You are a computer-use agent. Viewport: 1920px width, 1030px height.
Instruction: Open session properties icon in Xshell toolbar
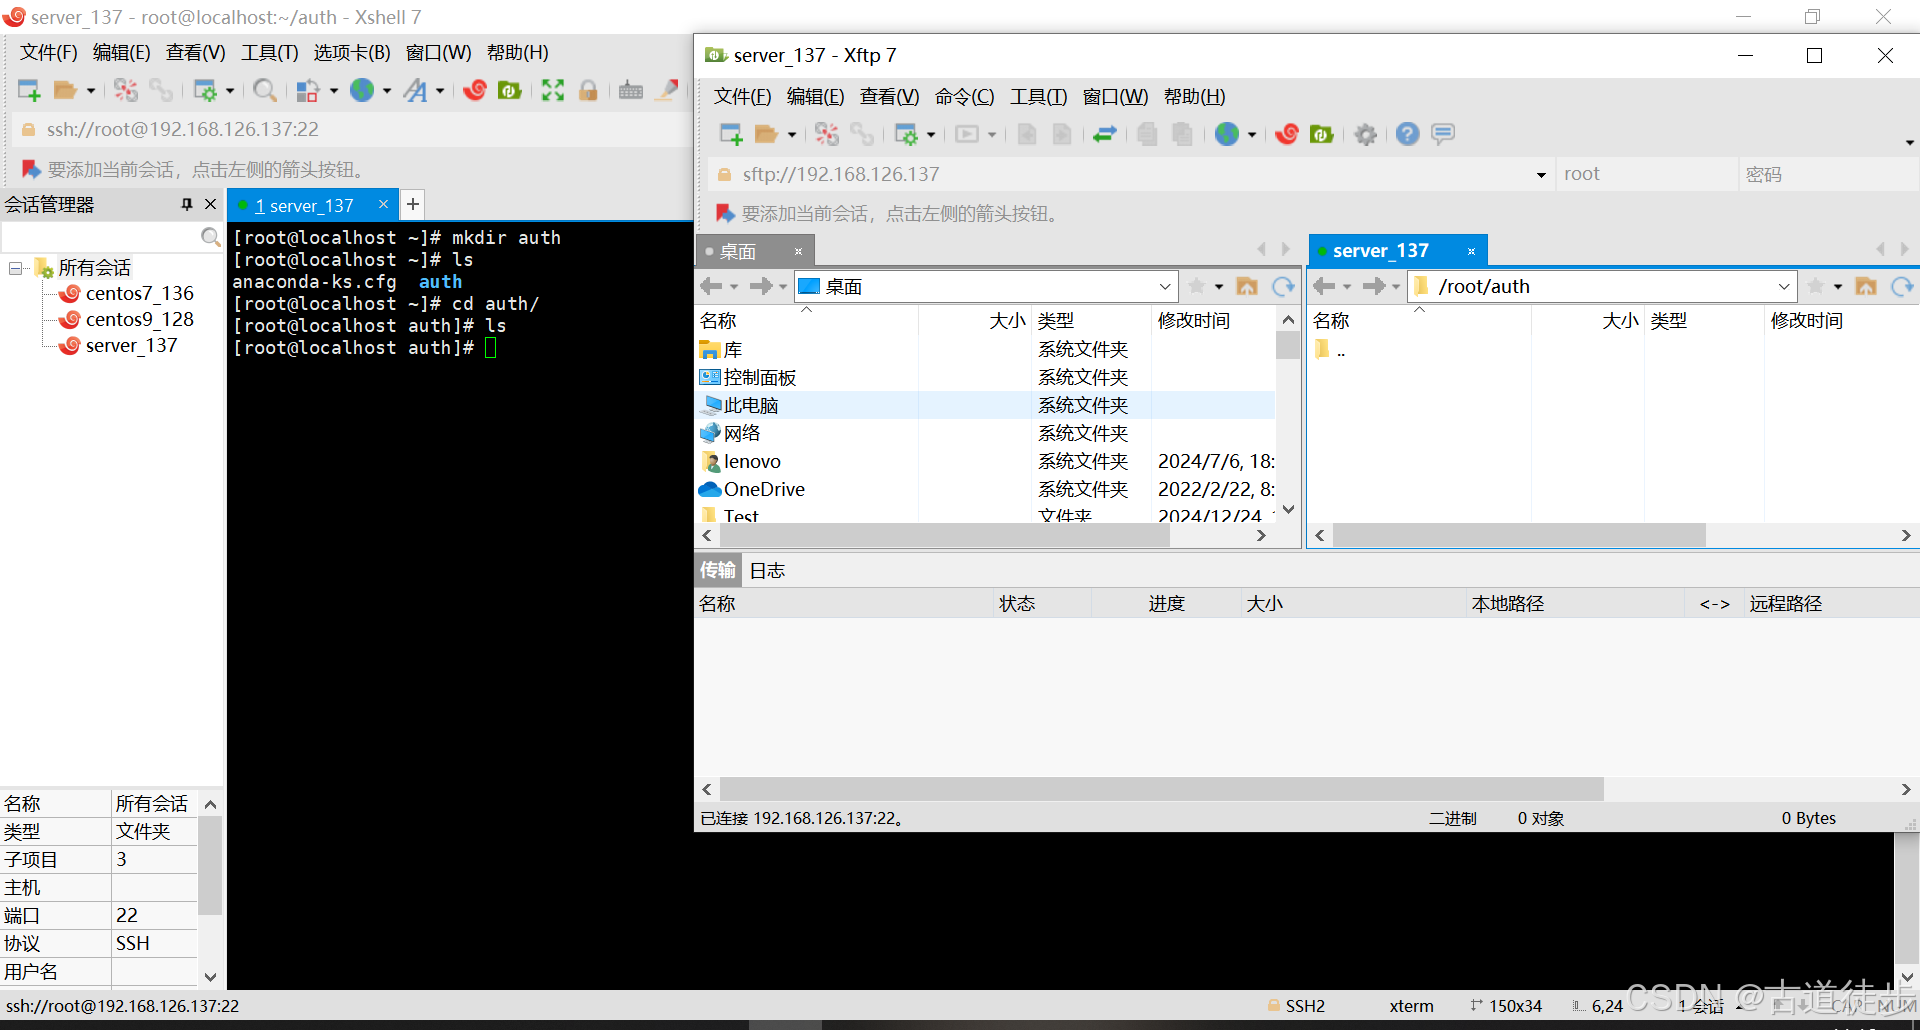click(x=205, y=91)
